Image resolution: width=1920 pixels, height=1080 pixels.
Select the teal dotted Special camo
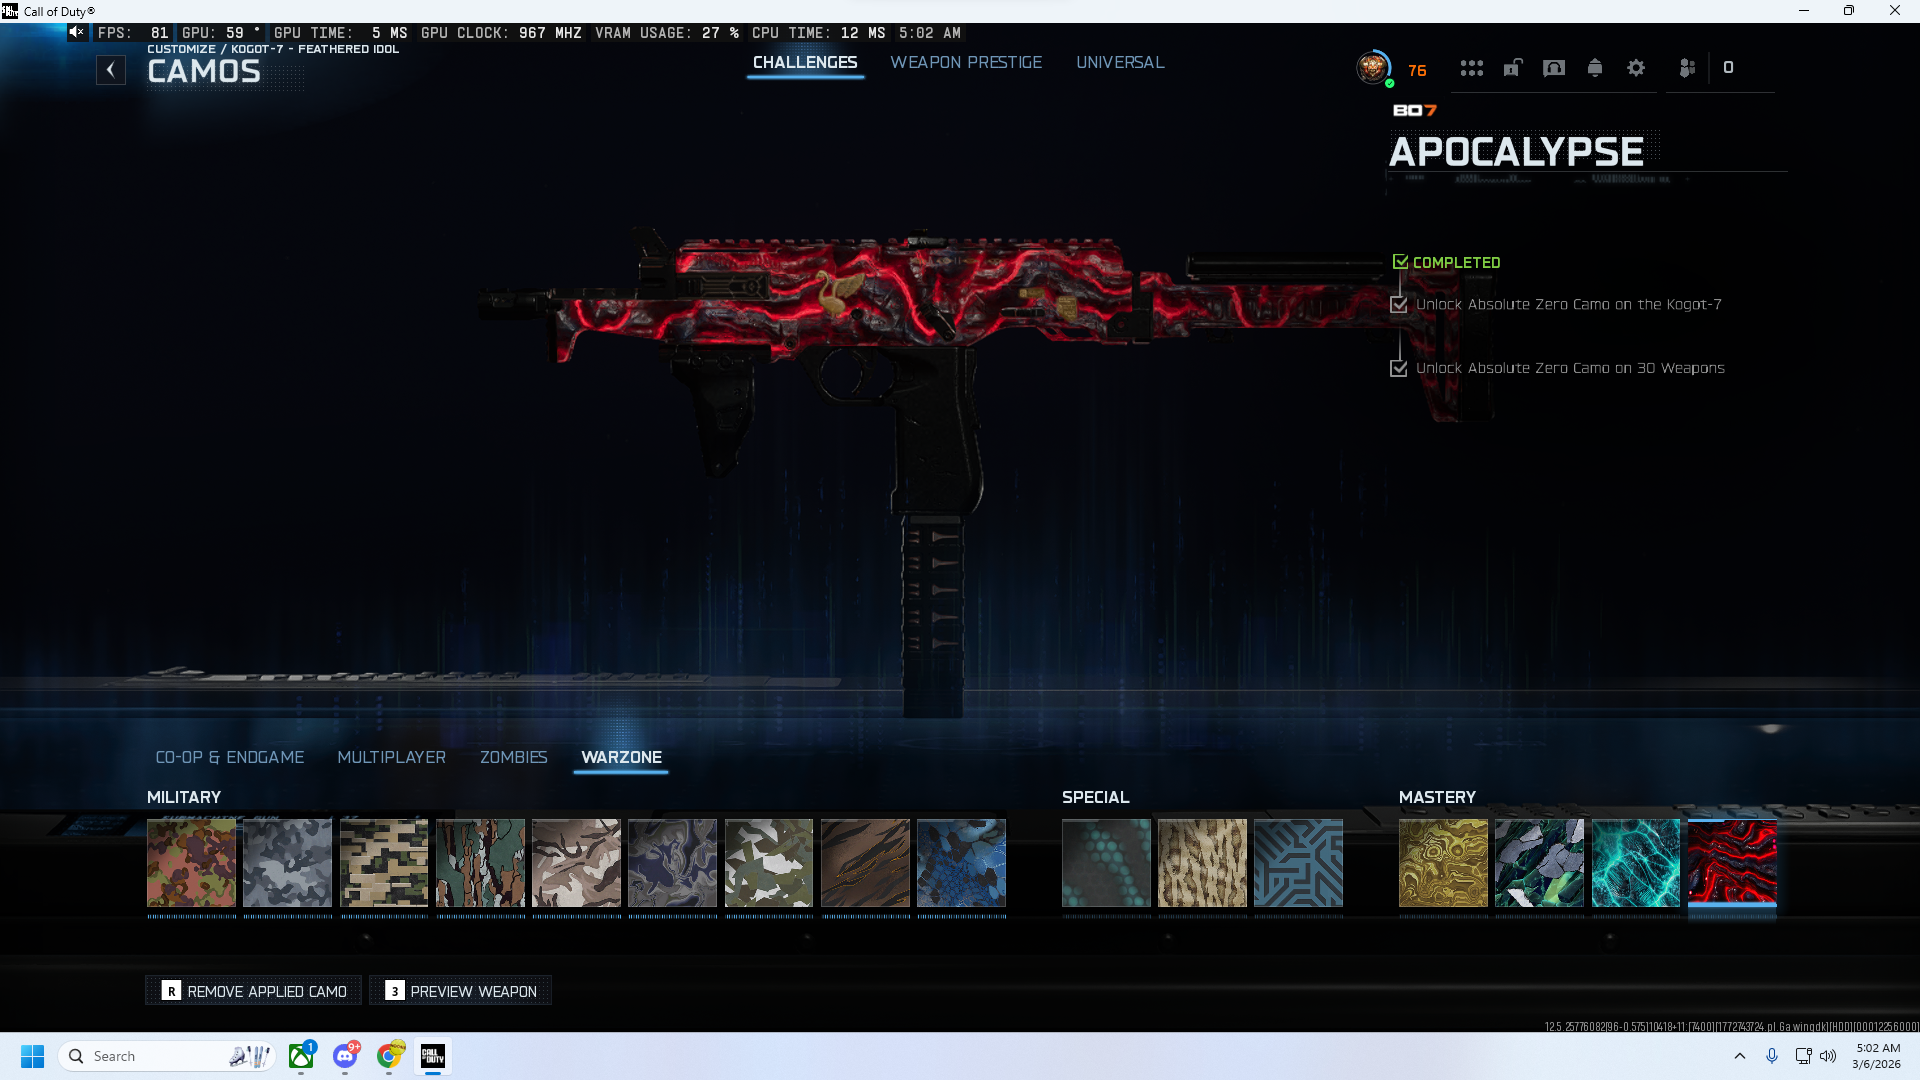click(x=1107, y=863)
